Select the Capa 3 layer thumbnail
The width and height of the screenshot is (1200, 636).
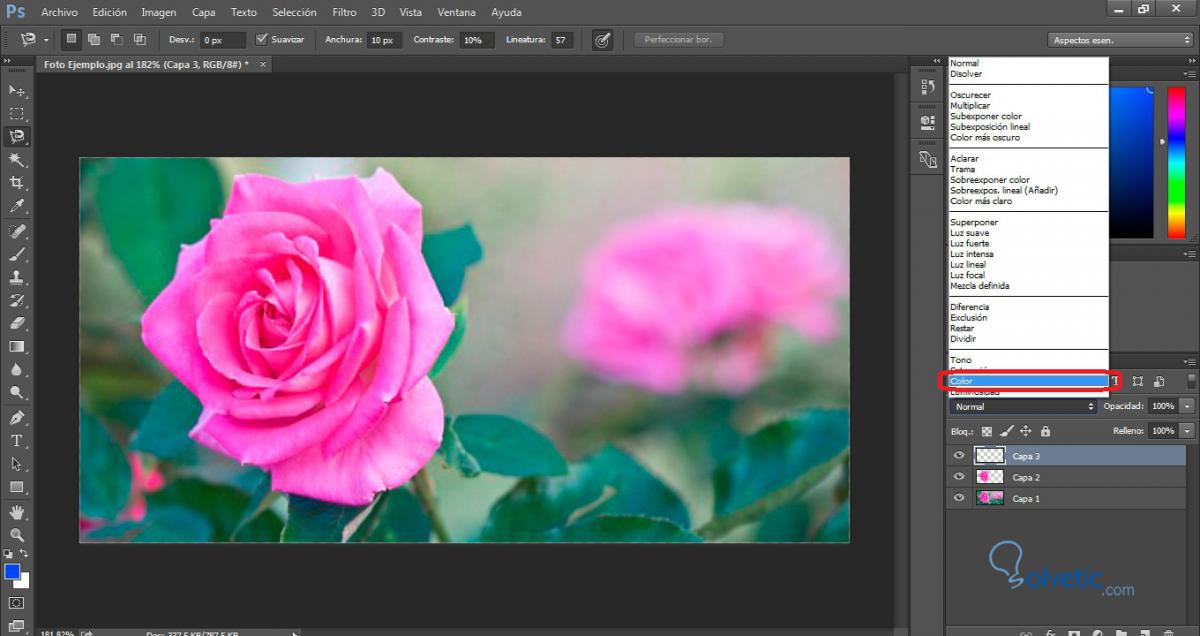(x=990, y=456)
